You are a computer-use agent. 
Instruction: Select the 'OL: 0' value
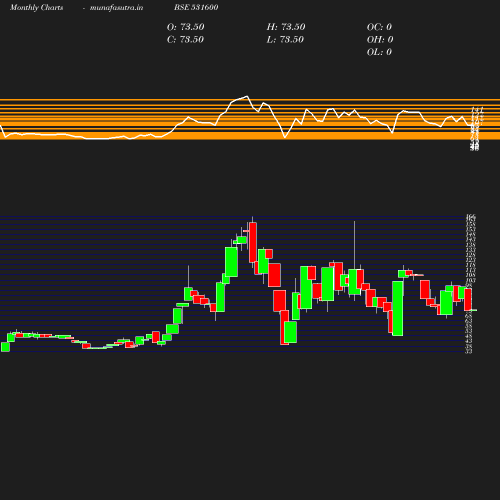379,52
